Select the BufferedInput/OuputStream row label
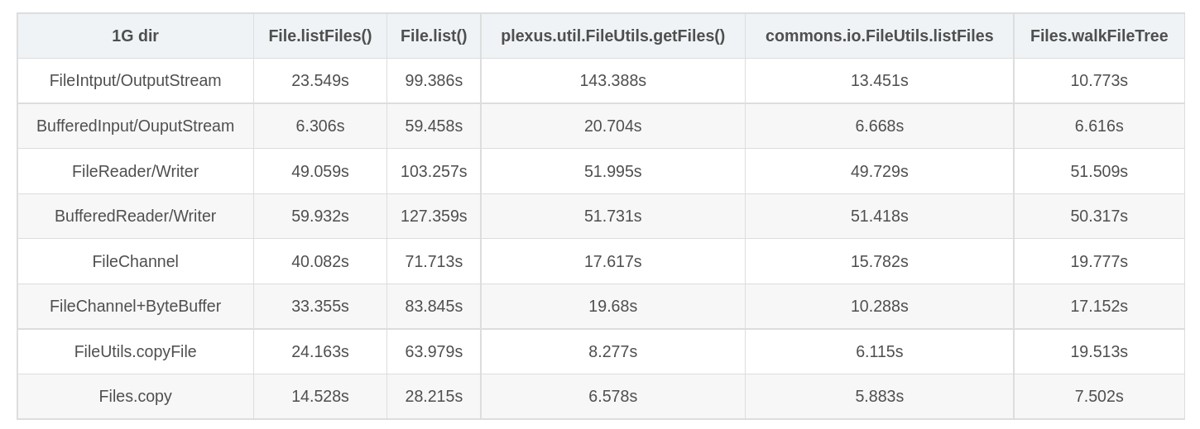The width and height of the screenshot is (1200, 429). click(135, 126)
